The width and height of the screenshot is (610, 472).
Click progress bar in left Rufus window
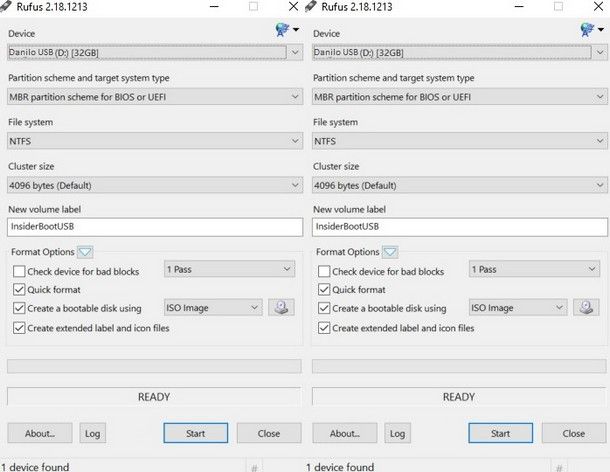click(x=154, y=366)
